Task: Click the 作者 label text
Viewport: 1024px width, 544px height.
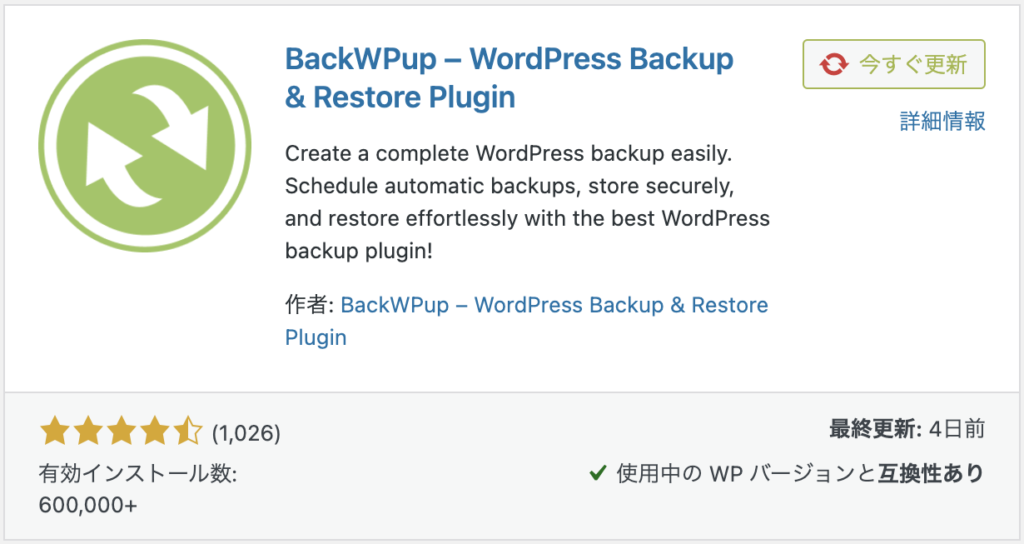Action: [x=308, y=305]
